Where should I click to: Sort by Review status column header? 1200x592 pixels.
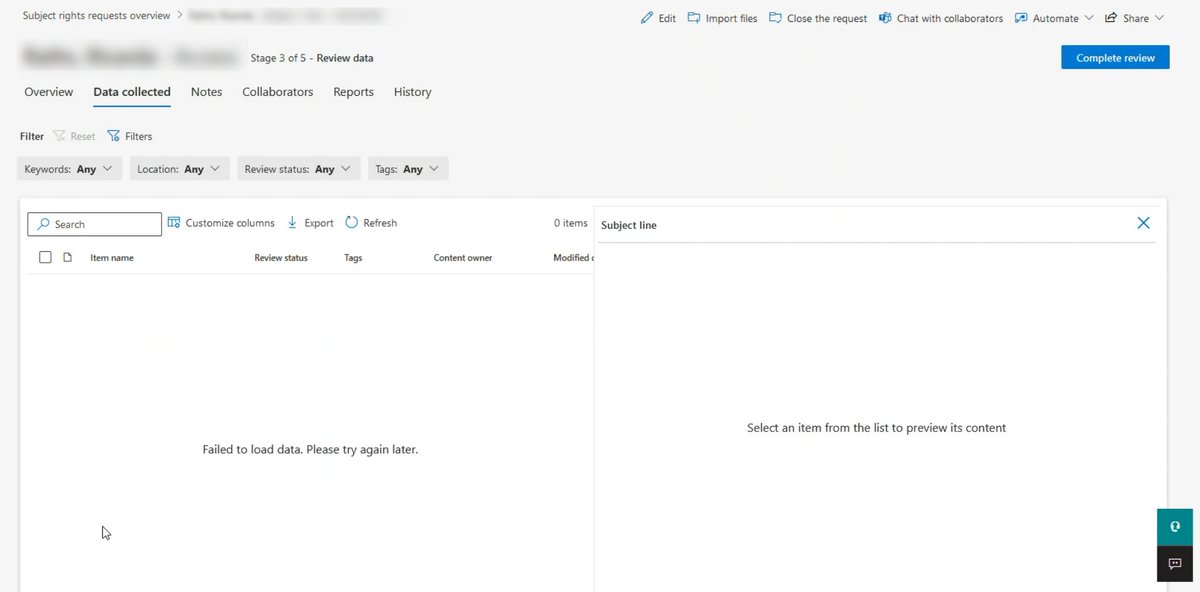tap(281, 258)
